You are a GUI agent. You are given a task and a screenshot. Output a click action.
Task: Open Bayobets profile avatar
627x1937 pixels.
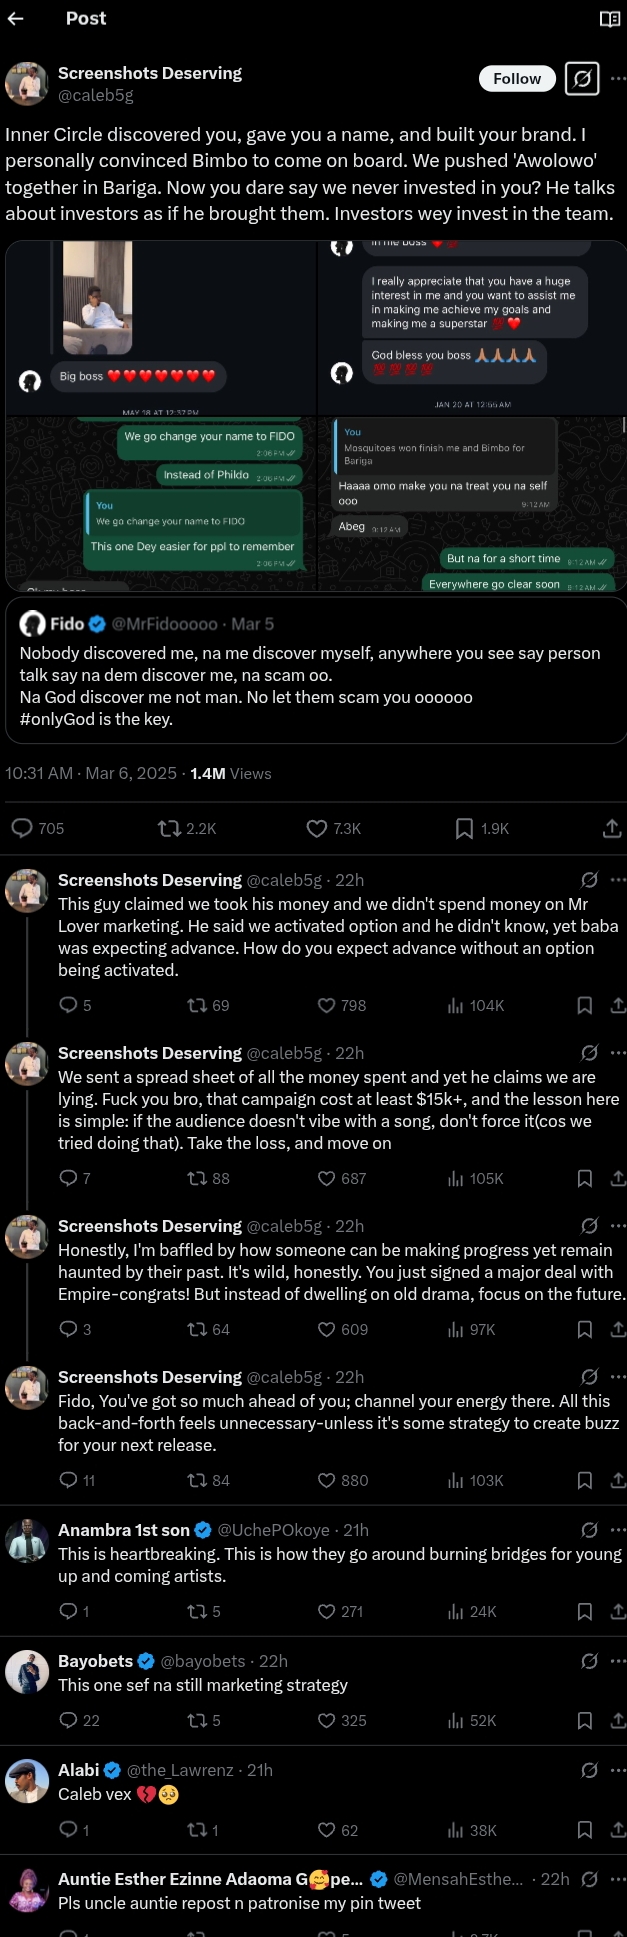[x=27, y=1671]
